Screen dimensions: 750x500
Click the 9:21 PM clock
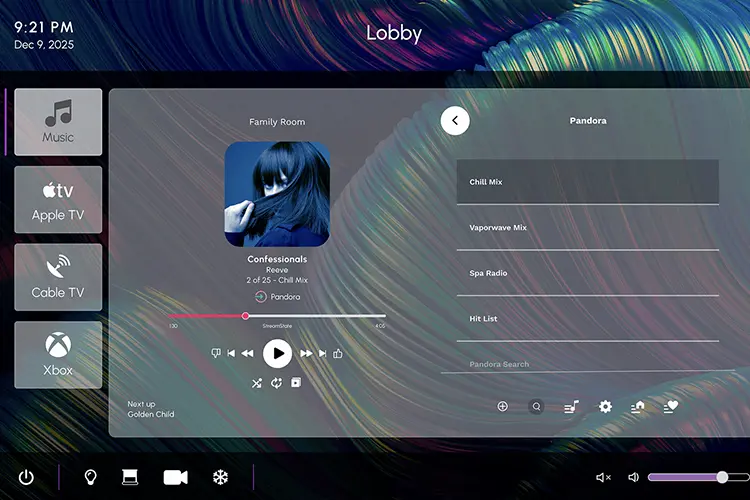coord(44,27)
